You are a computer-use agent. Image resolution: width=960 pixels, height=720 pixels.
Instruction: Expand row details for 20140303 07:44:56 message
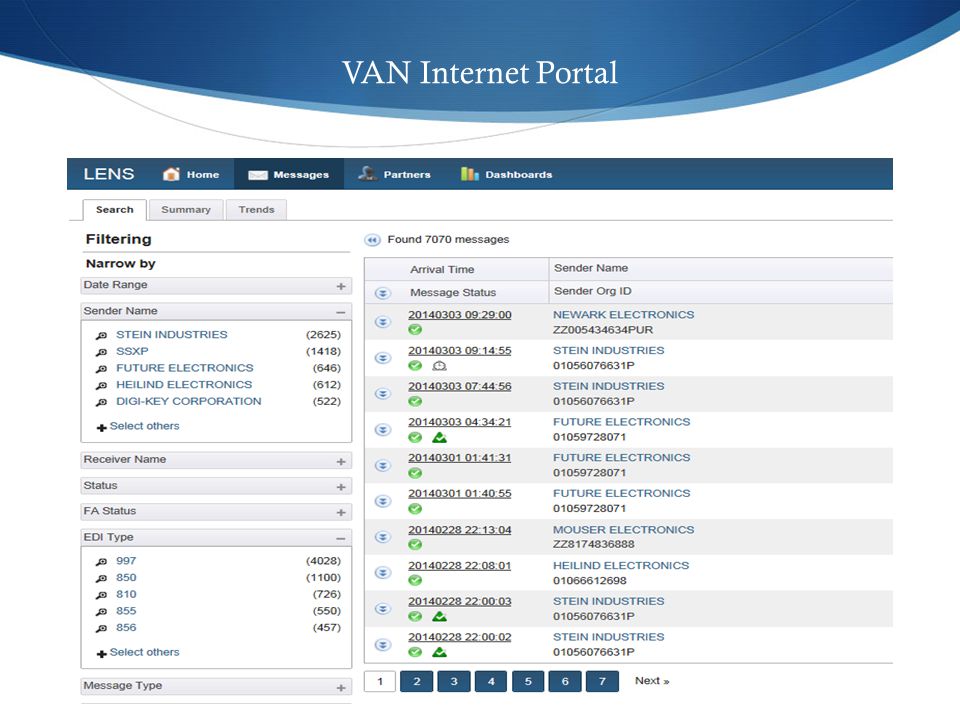[383, 394]
